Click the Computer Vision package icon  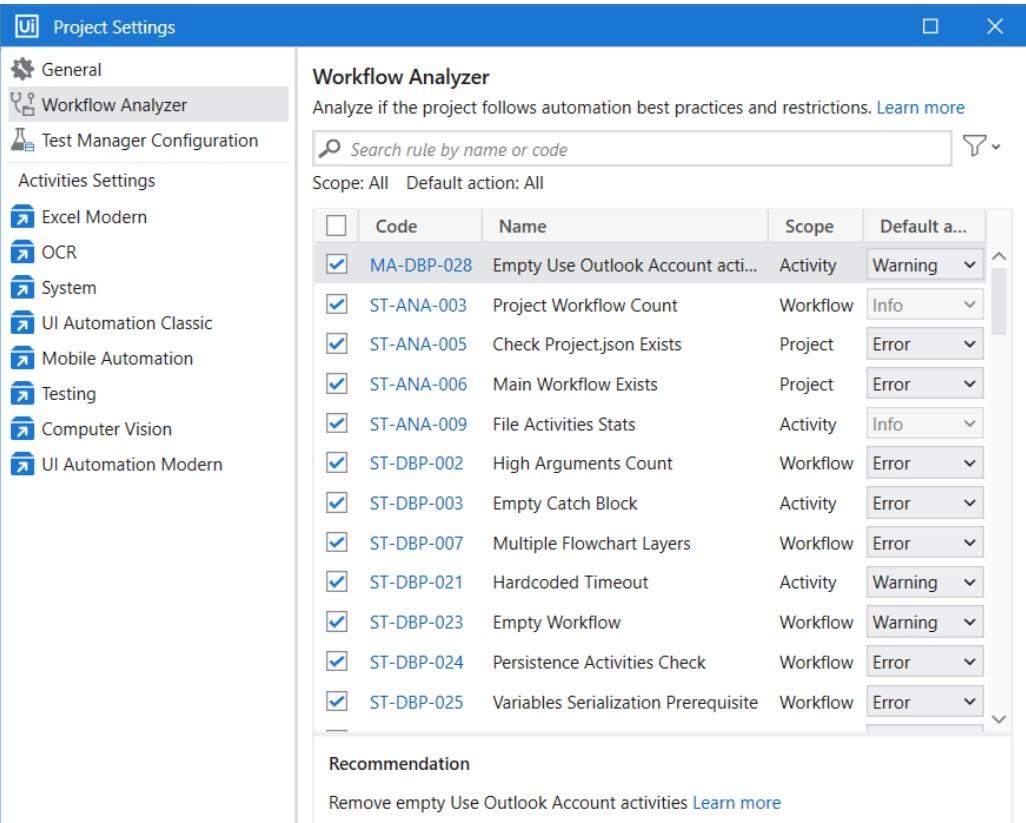coord(22,429)
